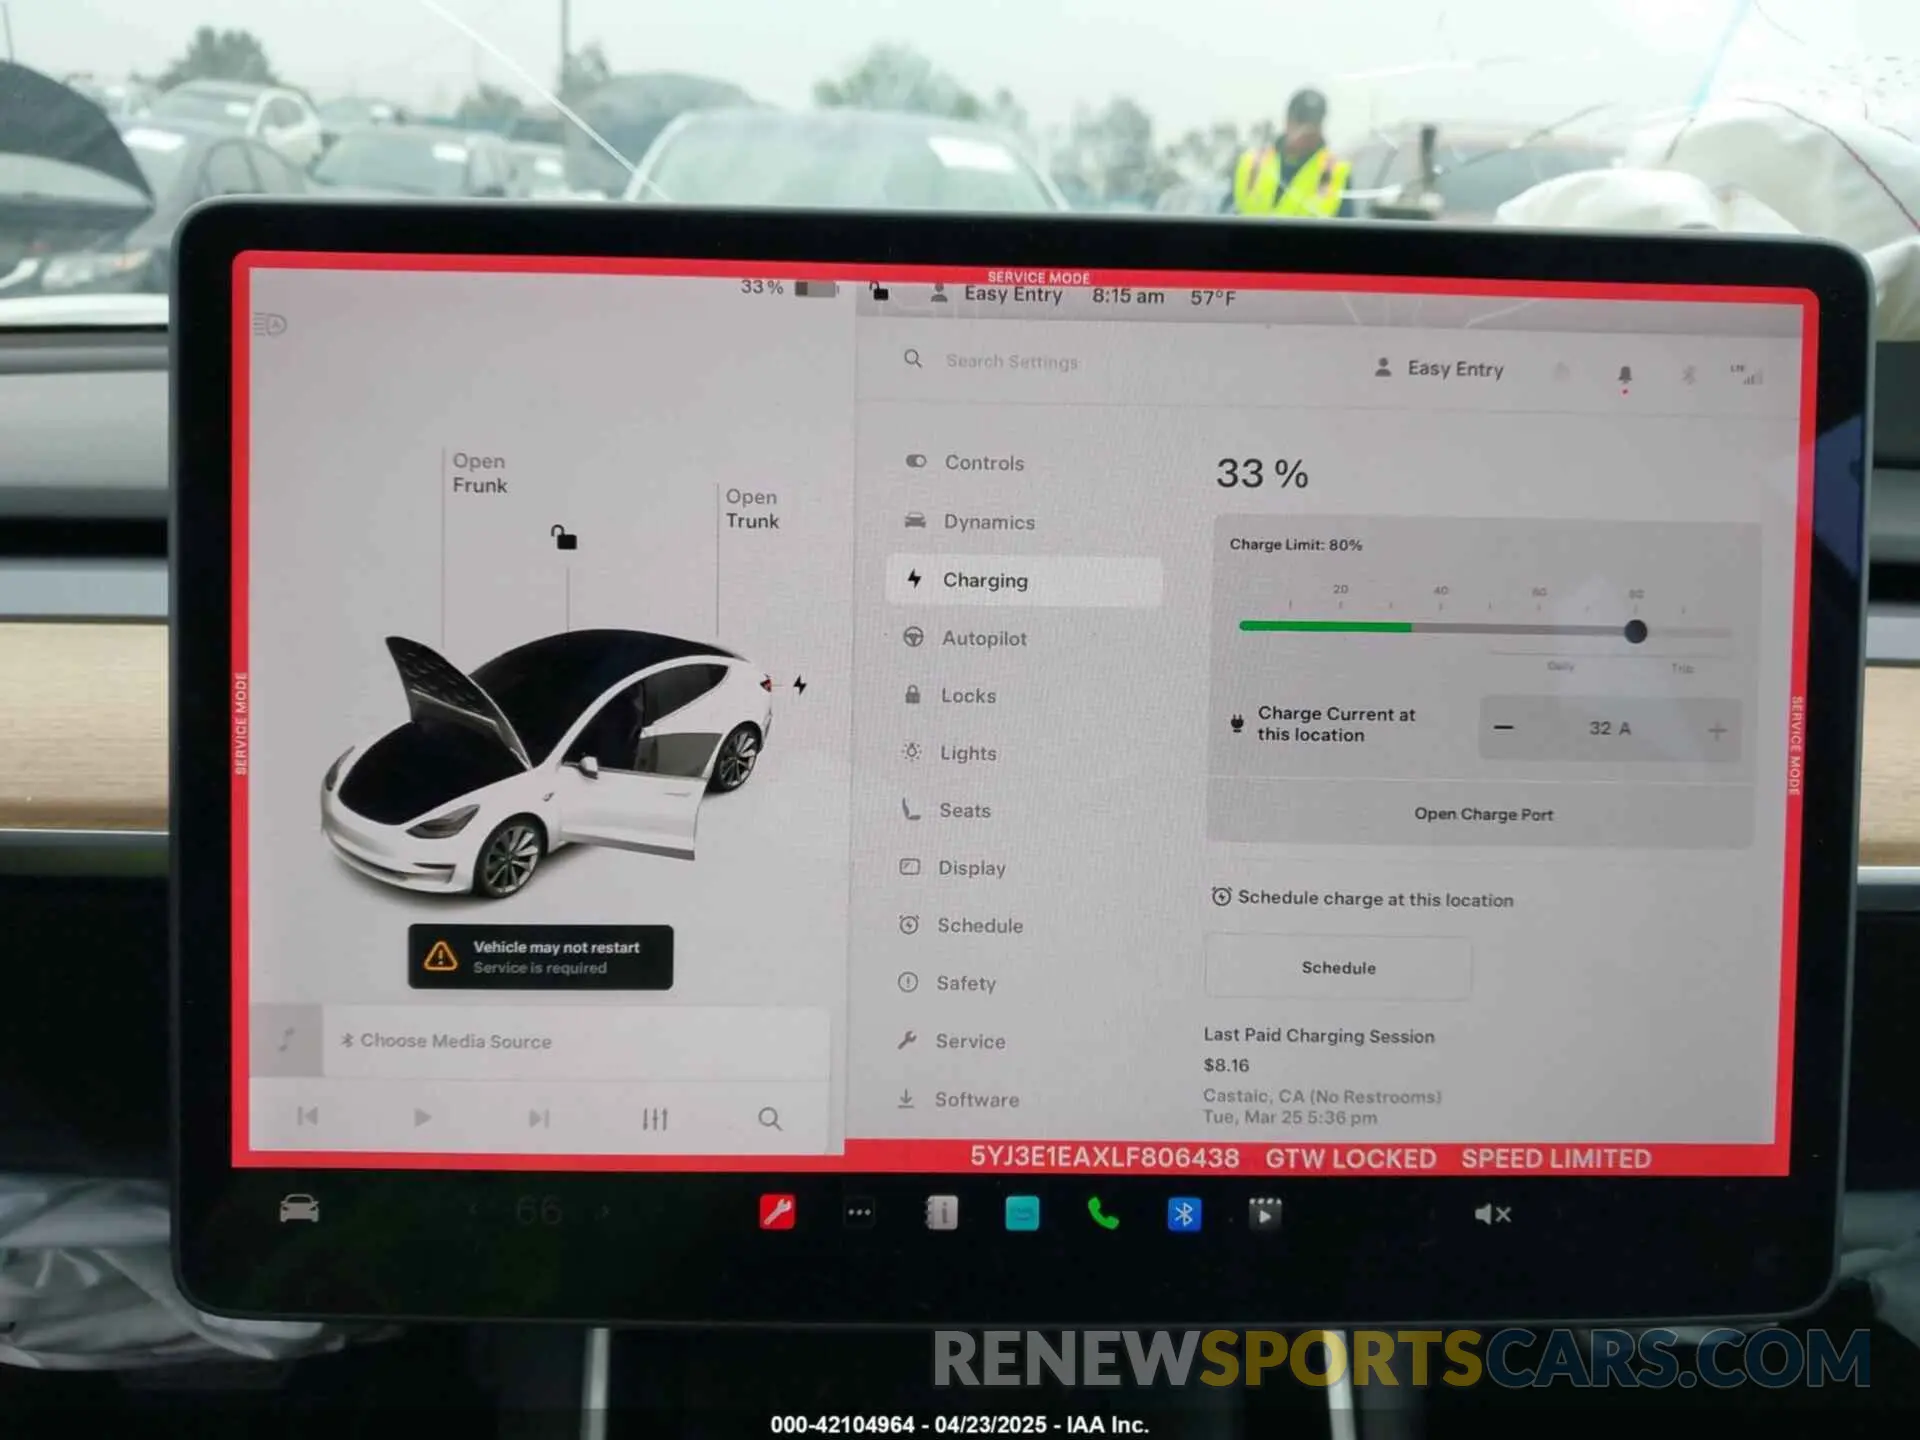The image size is (1920, 1440).
Task: Tap the Charge Limit: 80% label
Action: (1296, 545)
